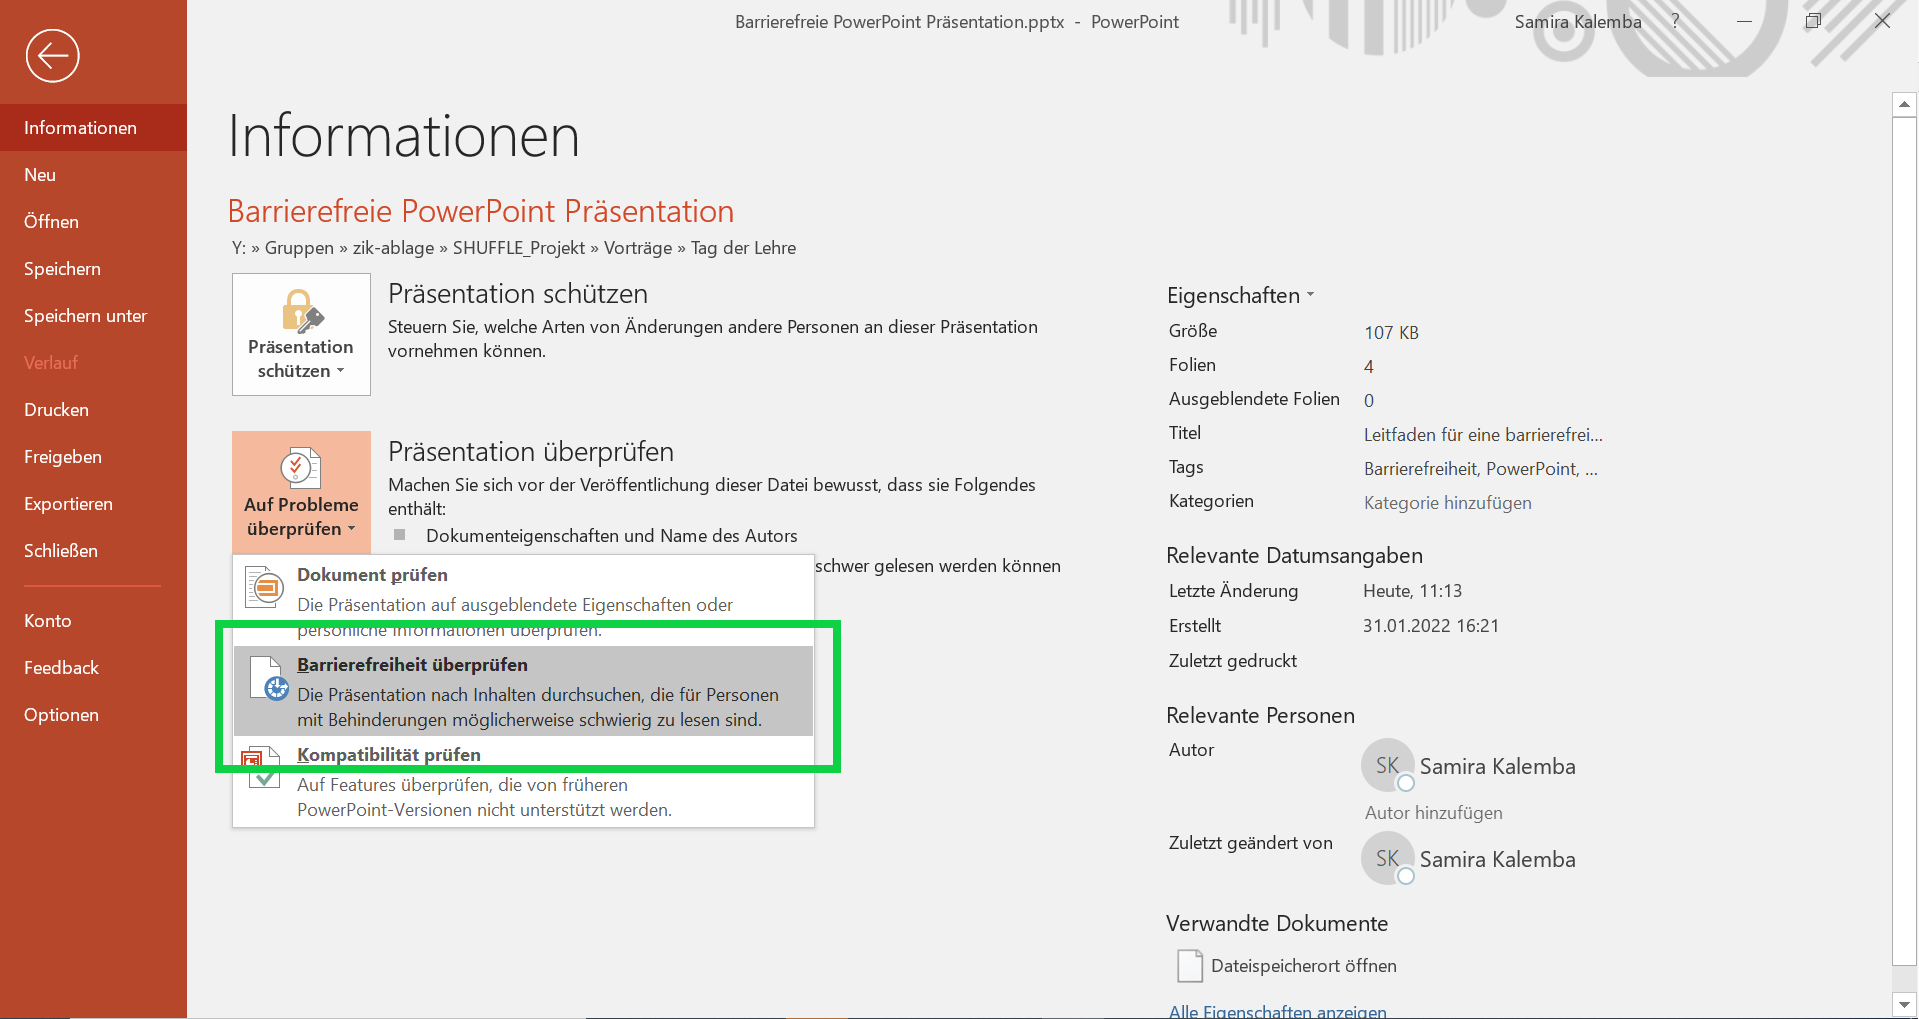The height and width of the screenshot is (1019, 1919).
Task: Open Alle Eigenschaften anzeigen
Action: 1277,1010
